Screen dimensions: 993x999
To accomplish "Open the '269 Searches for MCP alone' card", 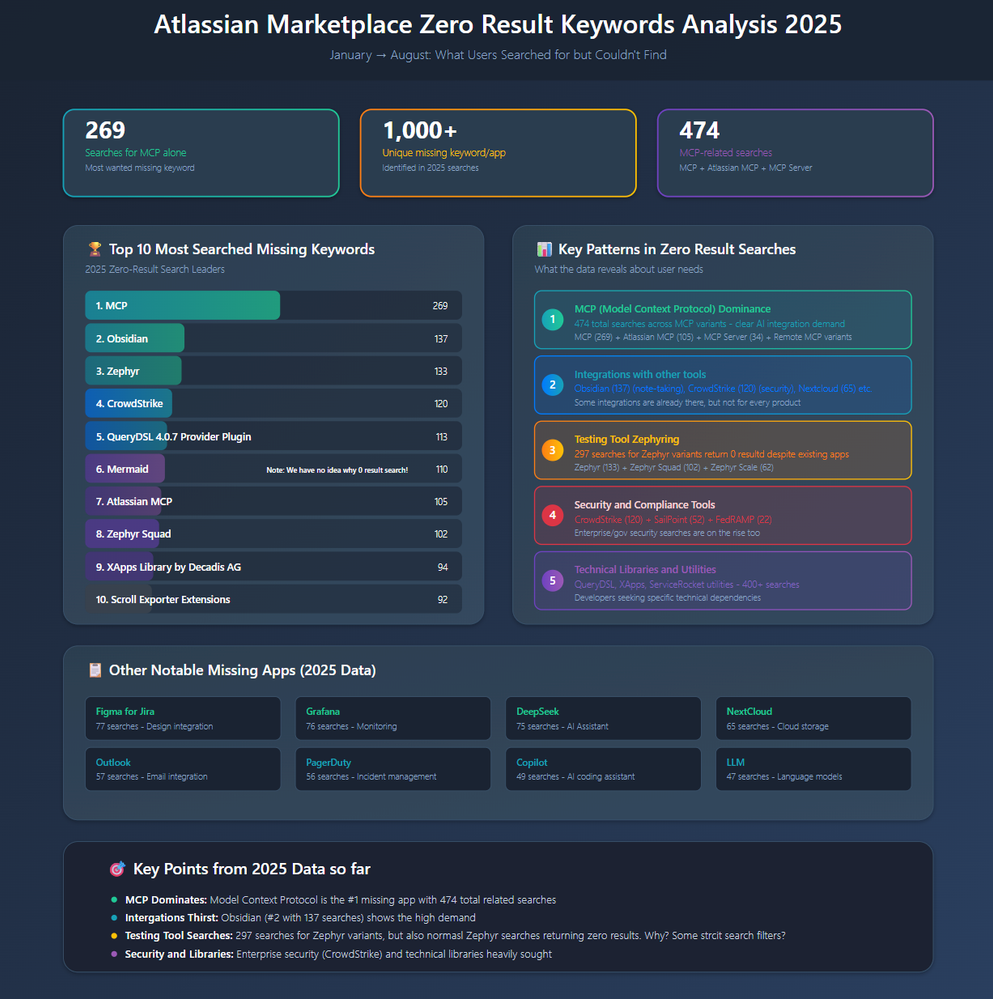I will coord(201,153).
